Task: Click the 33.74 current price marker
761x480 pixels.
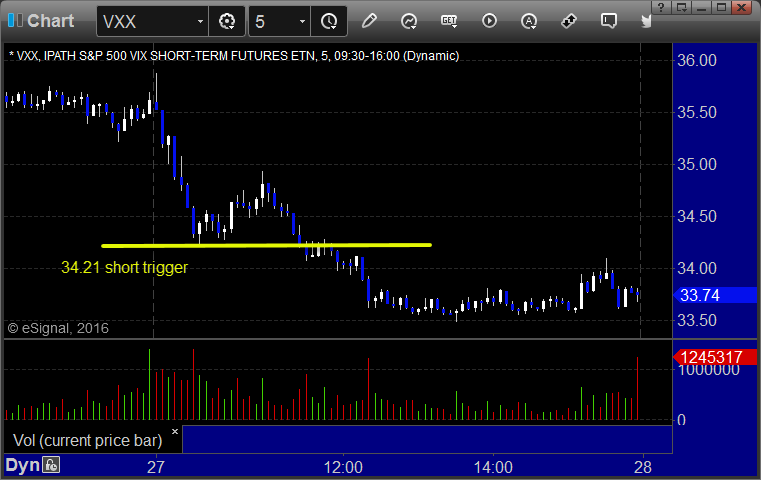Action: 715,295
